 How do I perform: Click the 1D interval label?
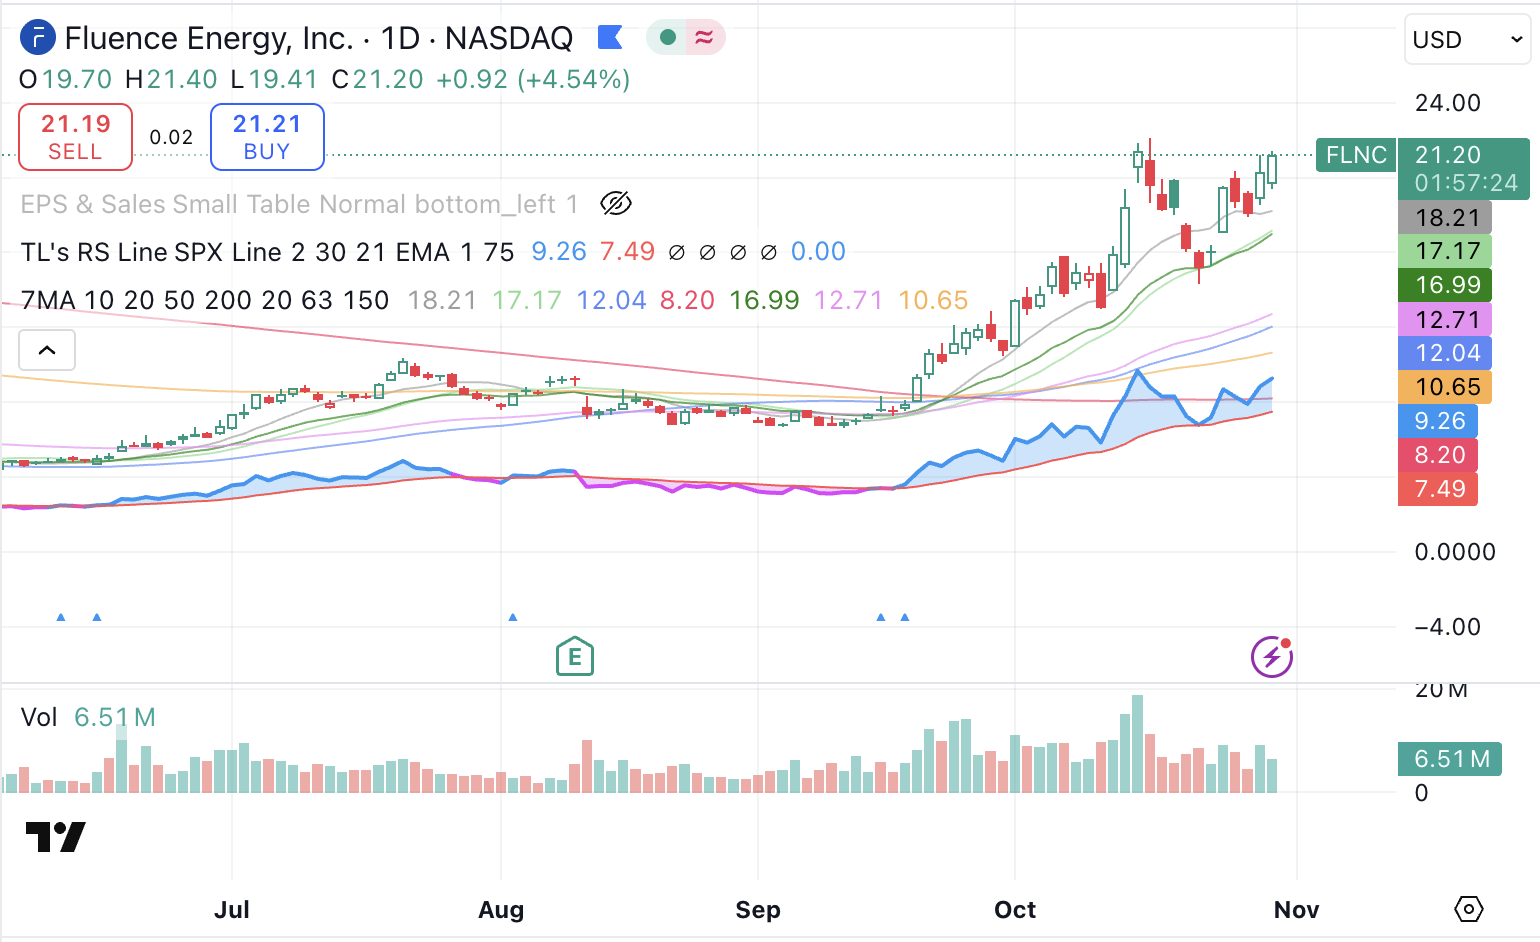[x=400, y=39]
